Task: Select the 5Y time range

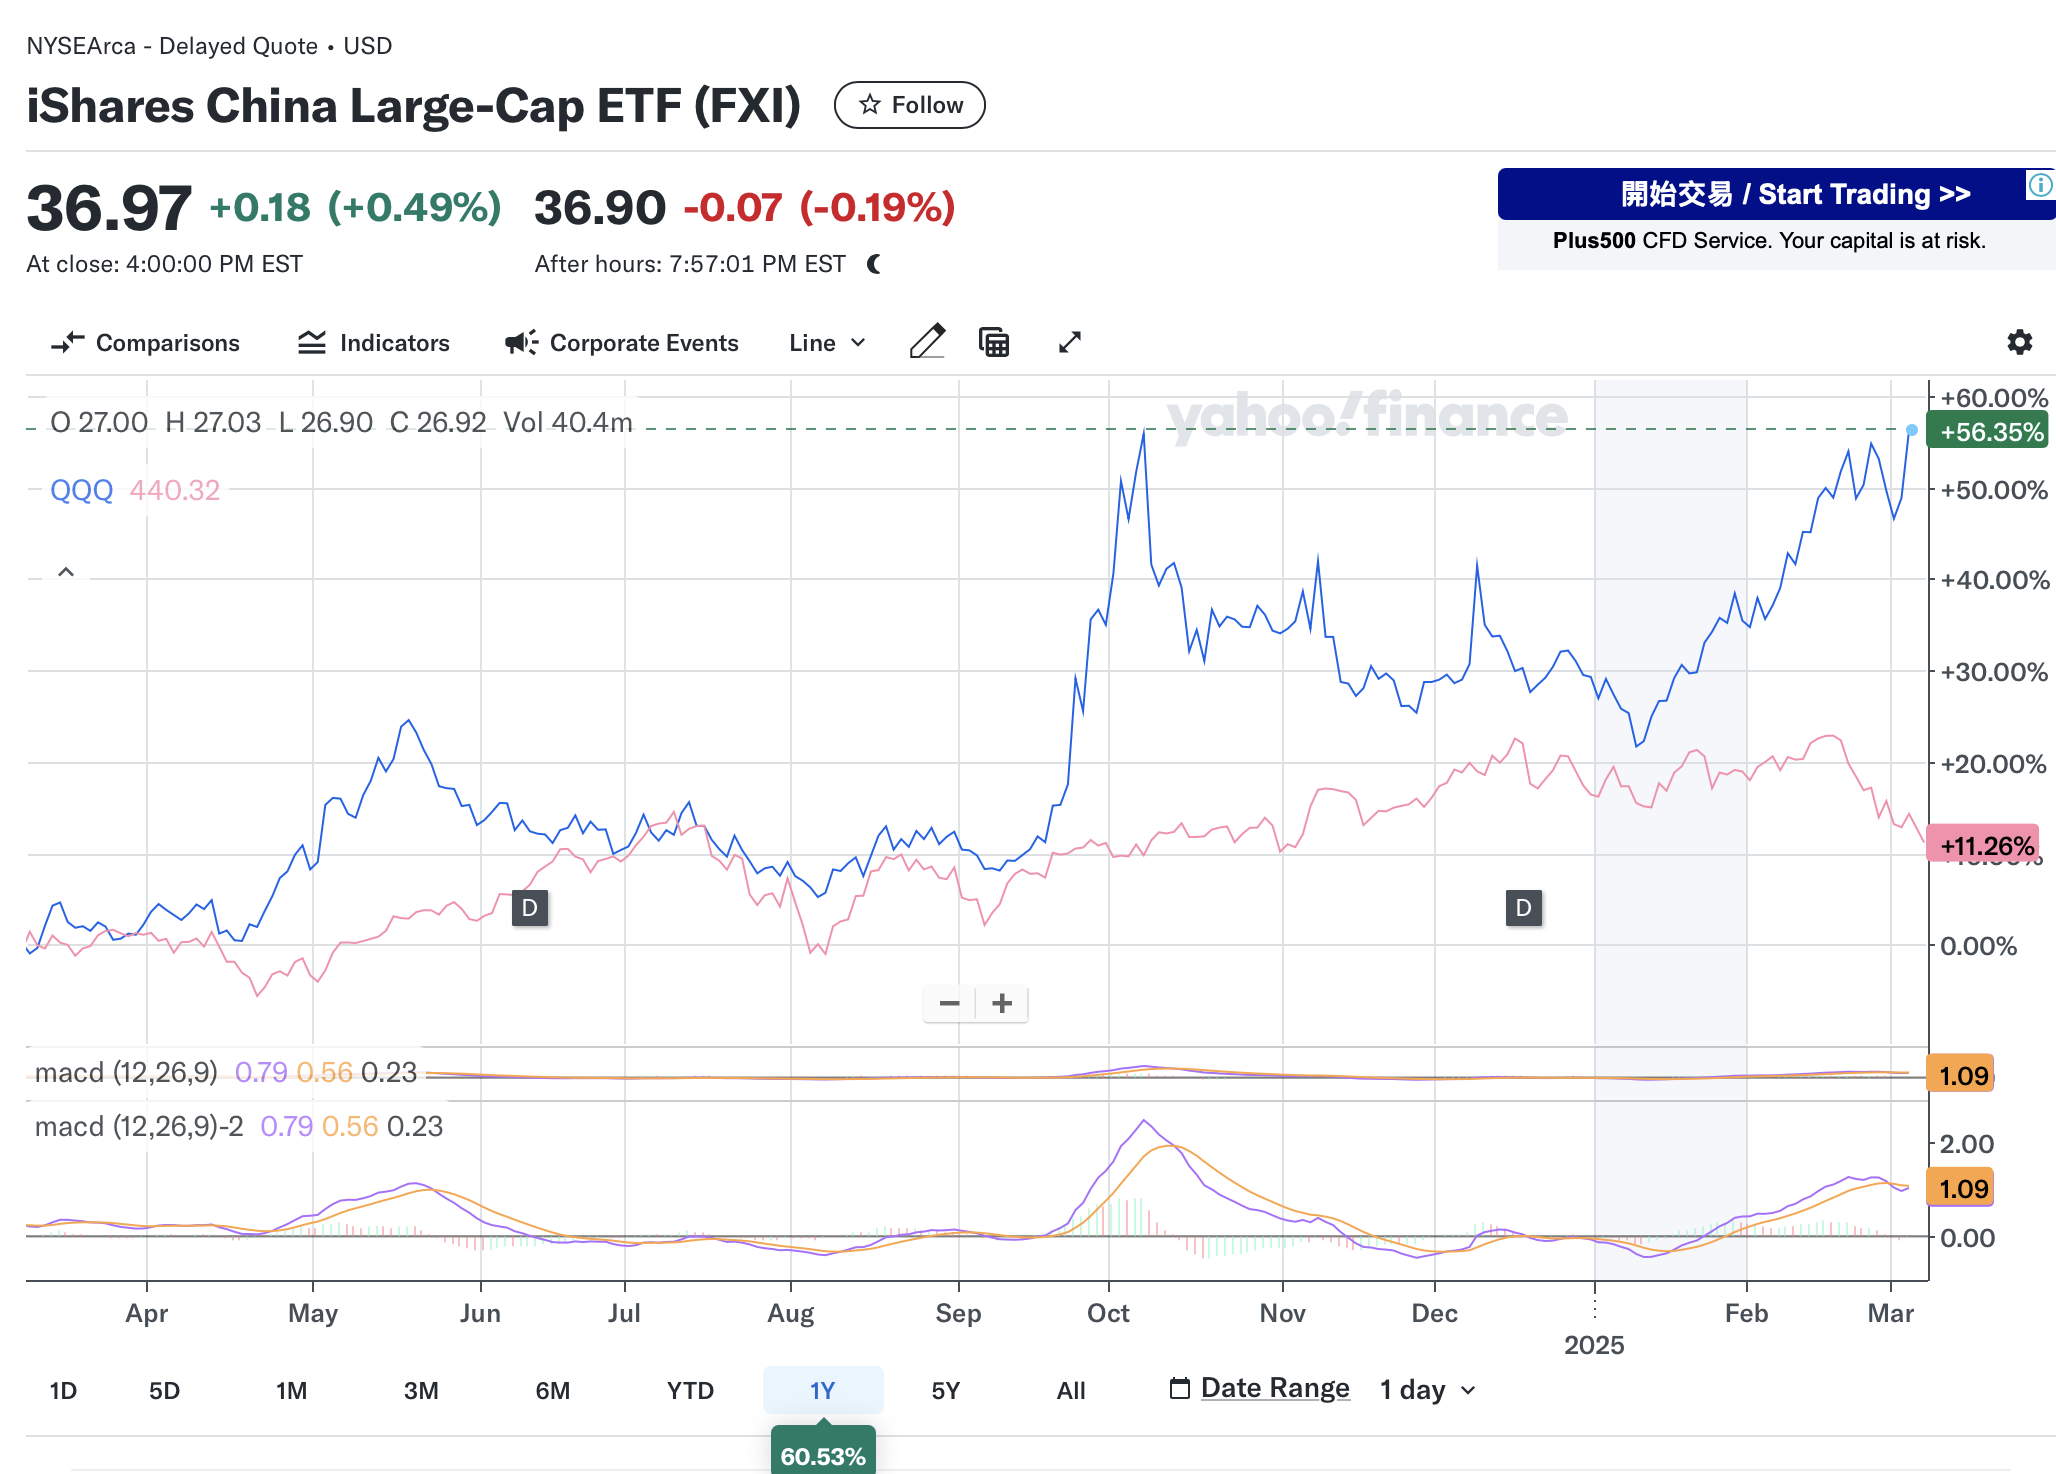Action: pyautogui.click(x=945, y=1390)
